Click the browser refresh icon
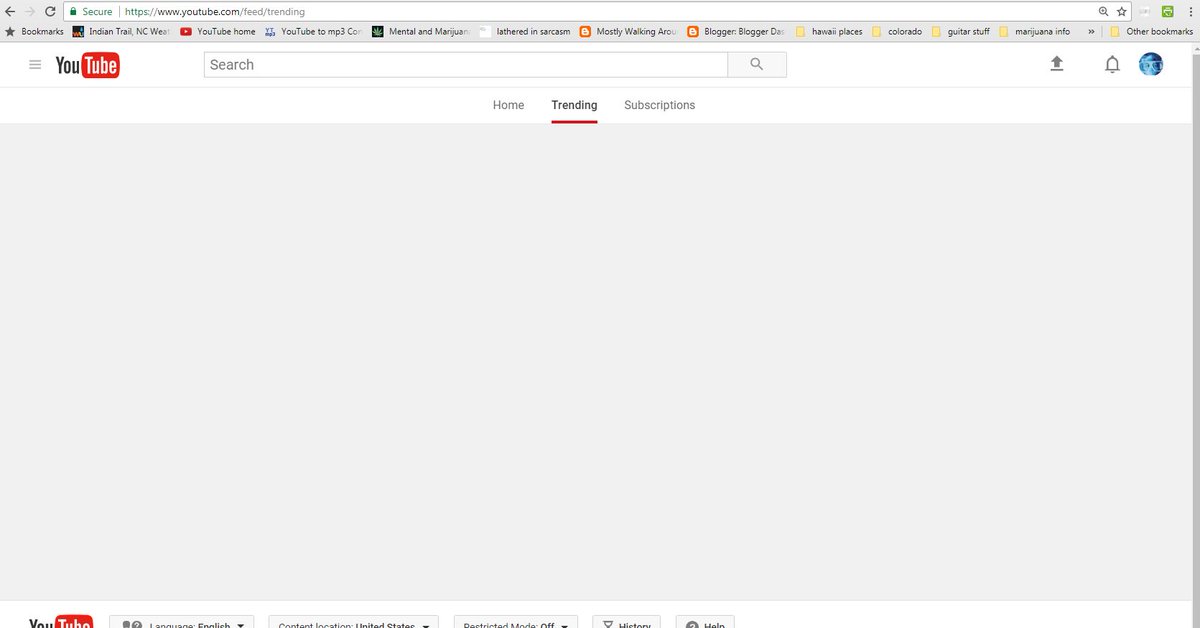The height and width of the screenshot is (628, 1200). point(50,11)
